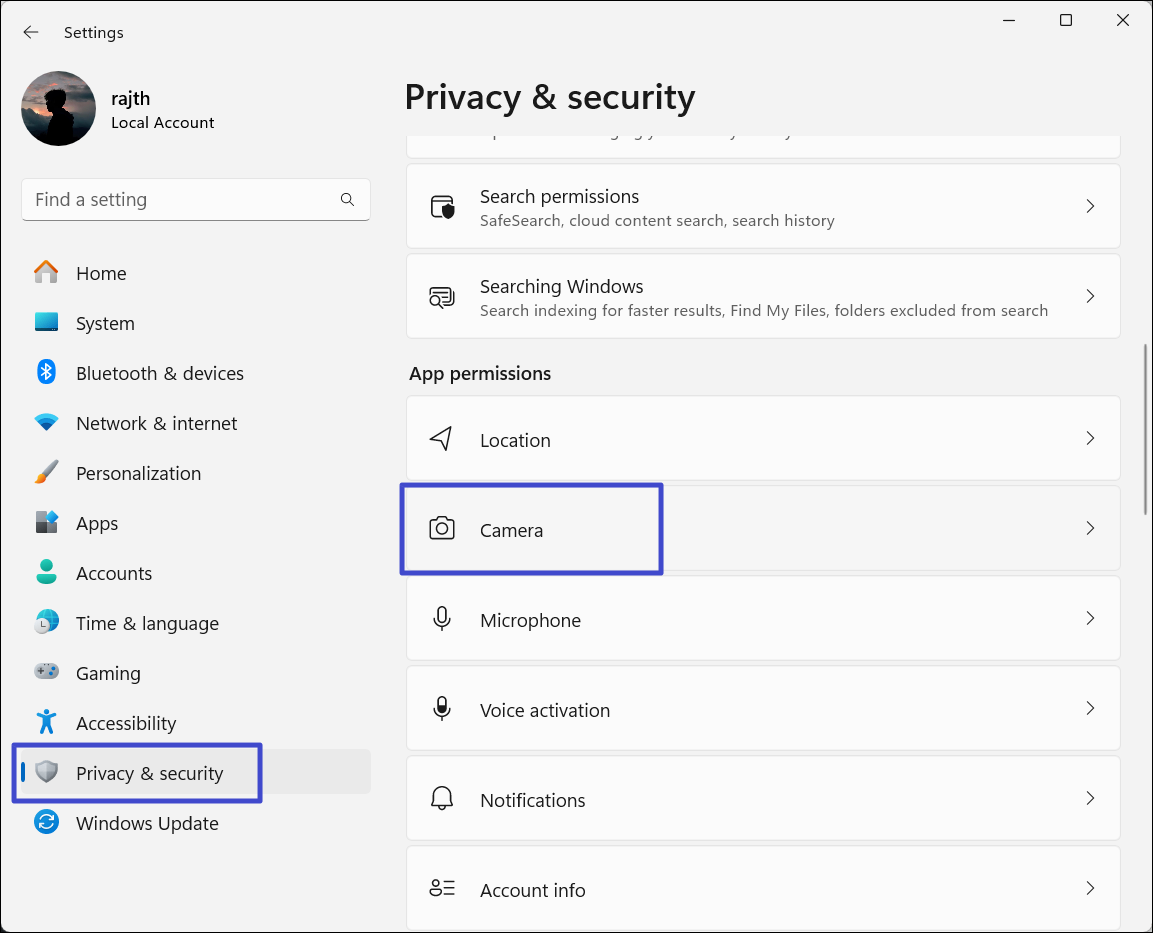Viewport: 1153px width, 933px height.
Task: Click the Notifications bell icon
Action: click(441, 799)
